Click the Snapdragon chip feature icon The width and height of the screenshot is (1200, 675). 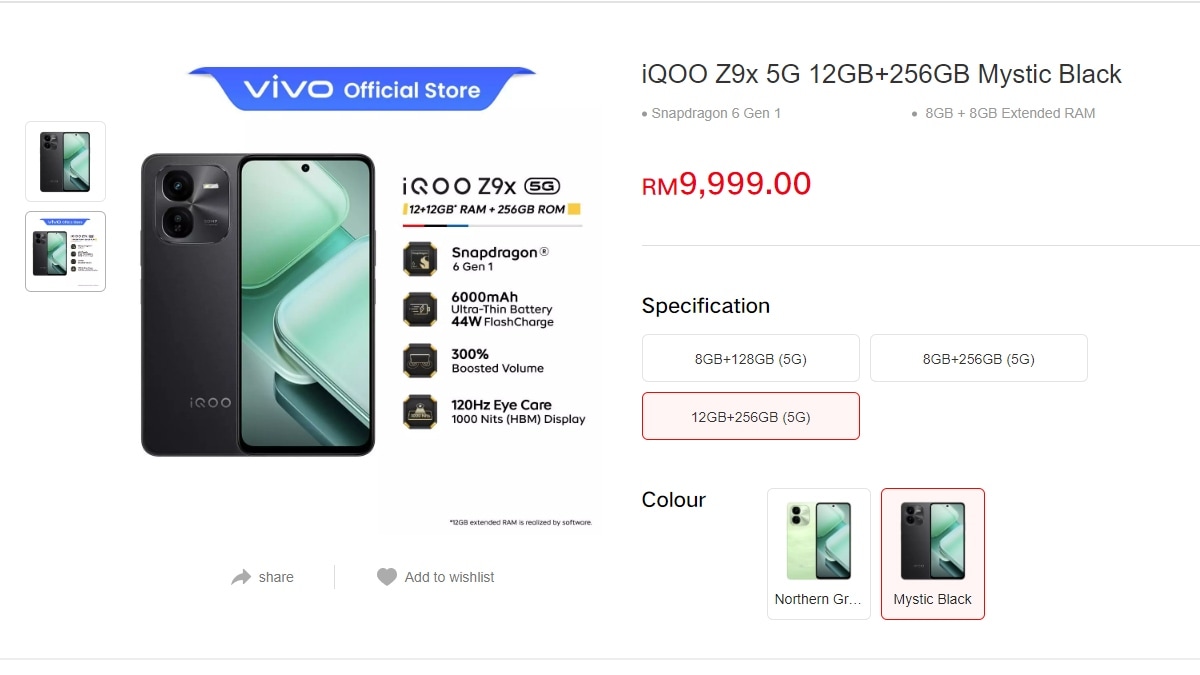pos(419,260)
